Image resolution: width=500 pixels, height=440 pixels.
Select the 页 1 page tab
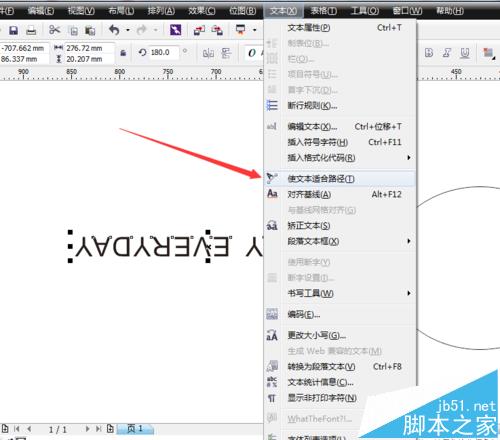click(135, 429)
